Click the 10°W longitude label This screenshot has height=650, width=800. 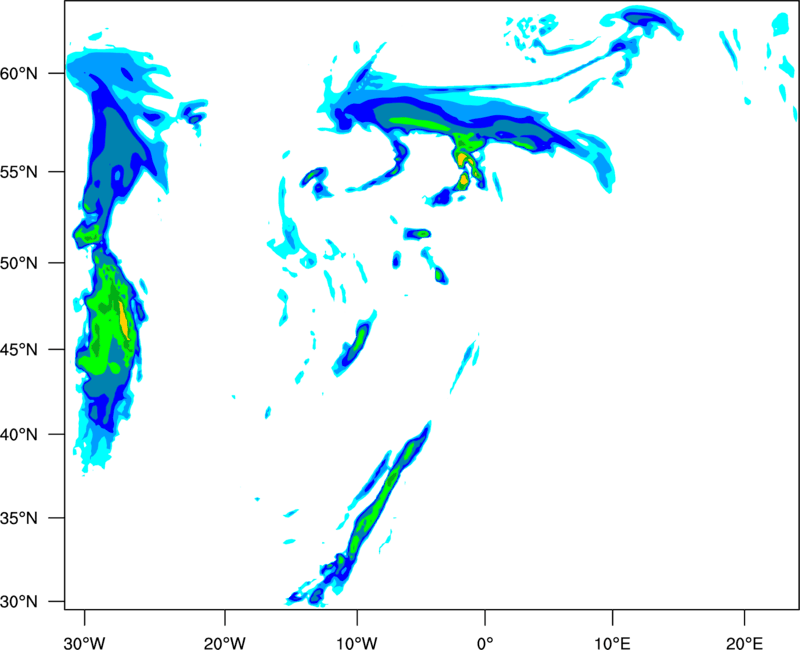click(357, 643)
